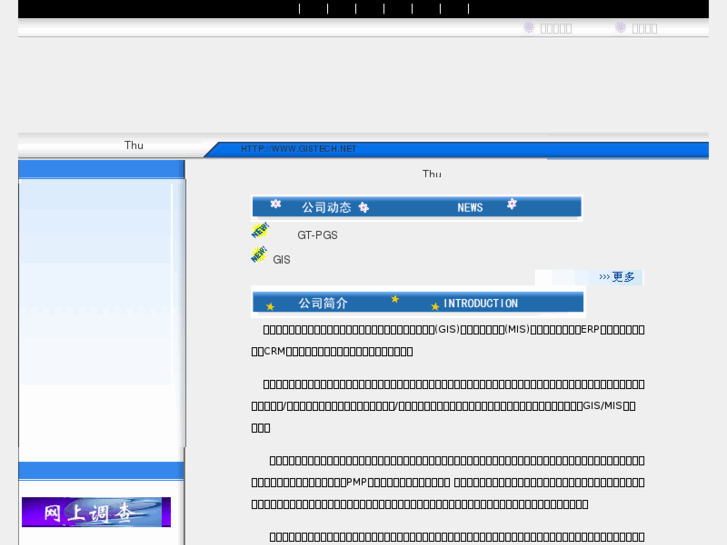Select the 公司动态 section heading

326,208
